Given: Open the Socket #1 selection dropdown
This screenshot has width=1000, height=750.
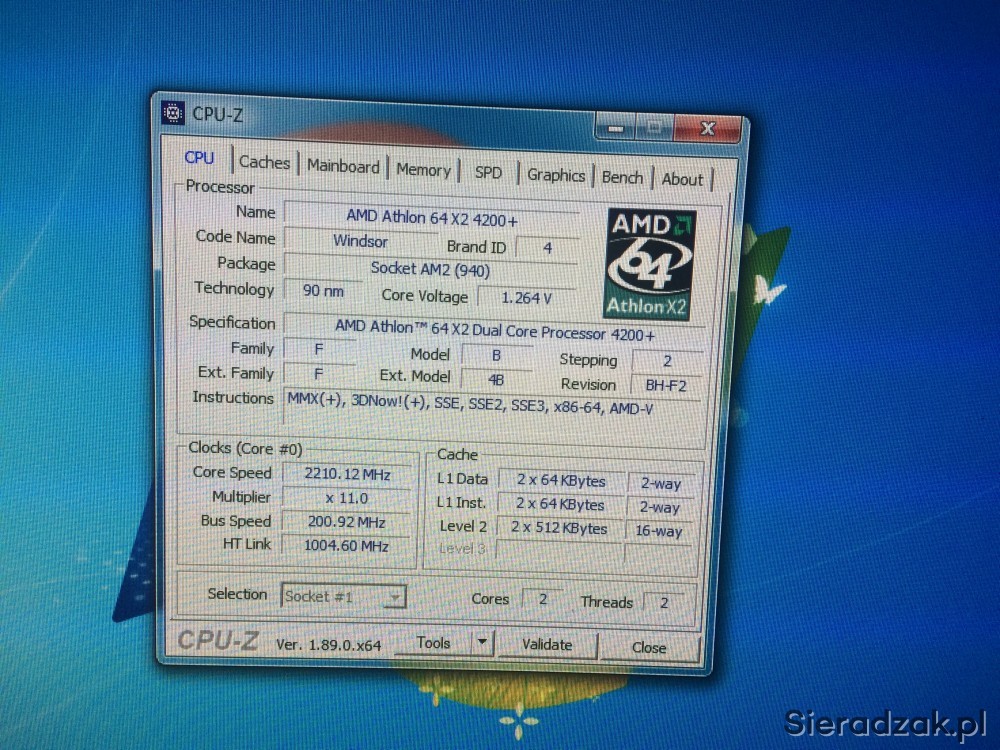Looking at the screenshot, I should point(343,597).
